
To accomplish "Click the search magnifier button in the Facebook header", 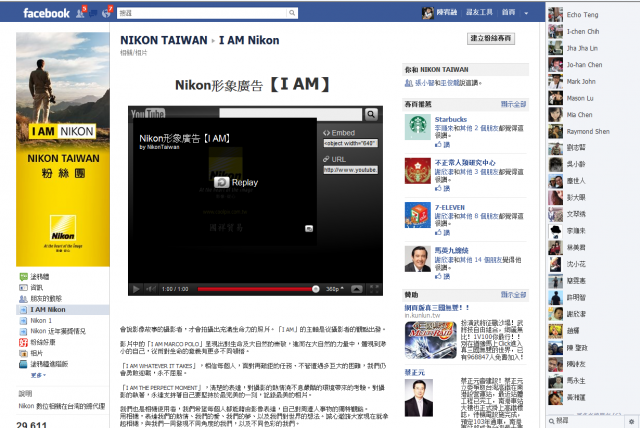I will point(292,13).
